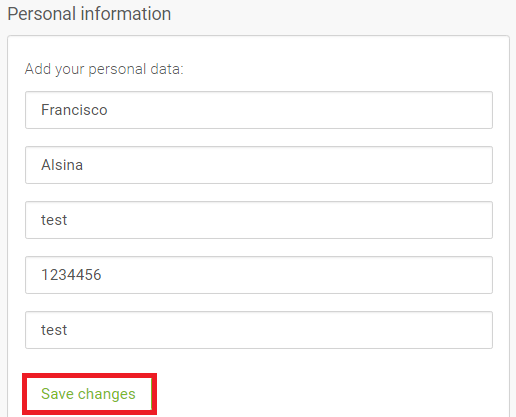Focus the field containing Francisco
Viewport: 516px width, 417px height.
[x=259, y=110]
